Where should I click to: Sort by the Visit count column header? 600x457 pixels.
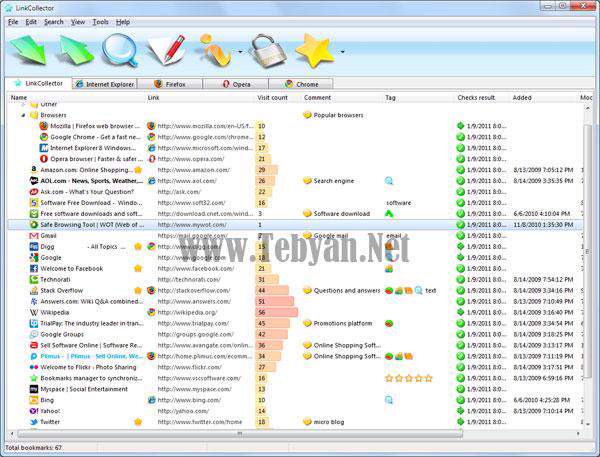(272, 98)
